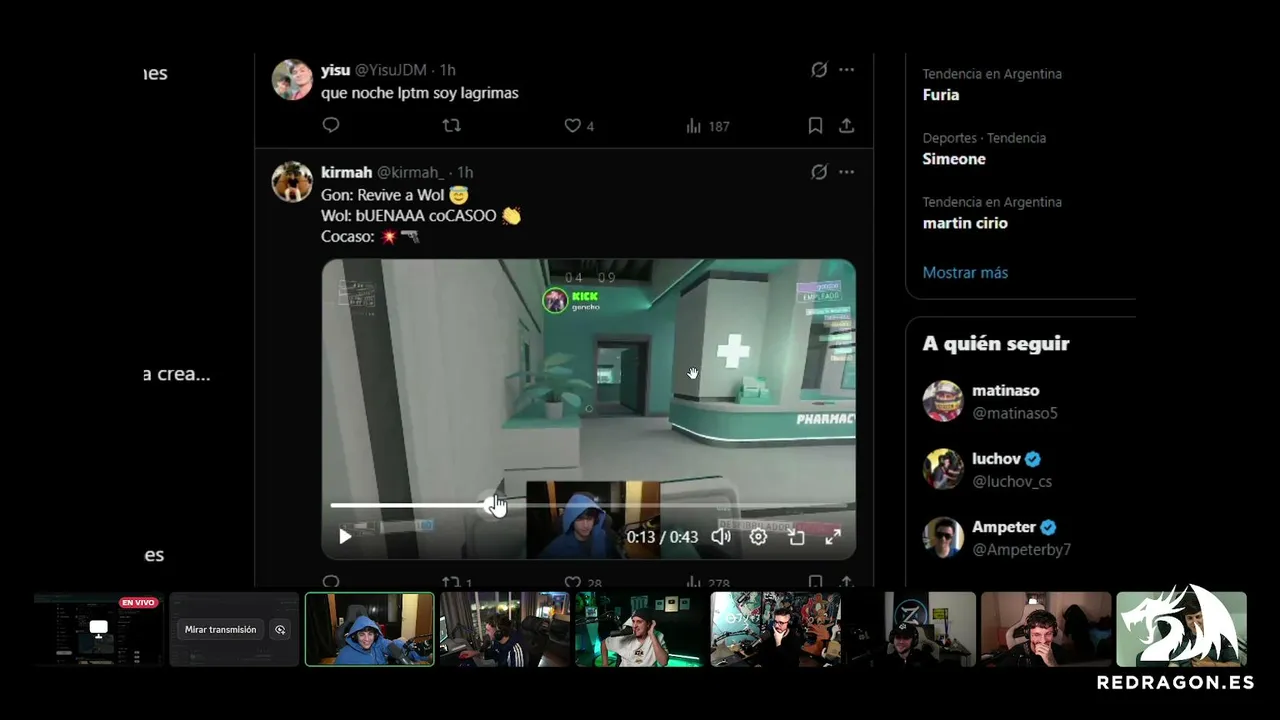This screenshot has height=720, width=1280.
Task: Select the green-lit room streamer camera
Action: tap(640, 629)
